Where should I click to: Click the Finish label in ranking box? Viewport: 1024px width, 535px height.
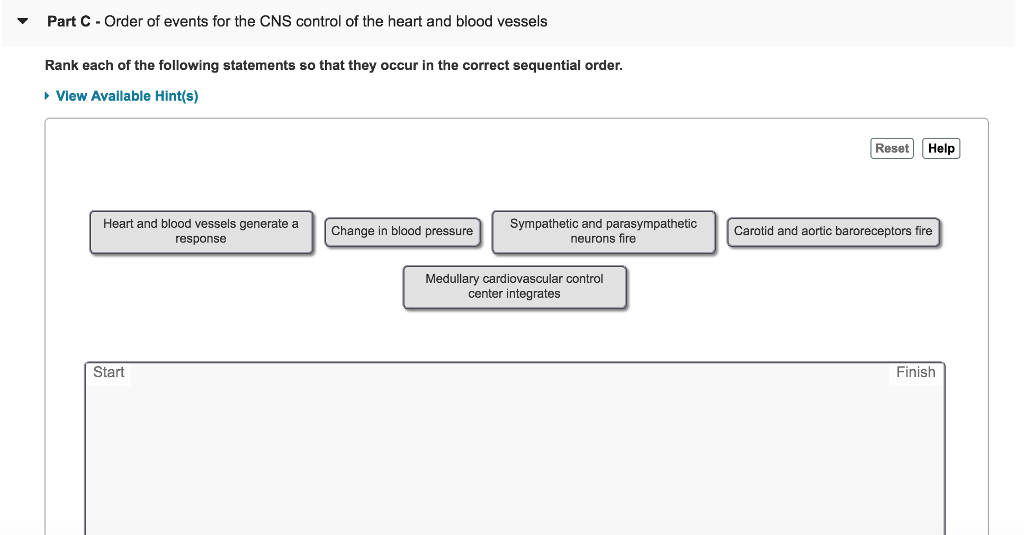(x=915, y=372)
